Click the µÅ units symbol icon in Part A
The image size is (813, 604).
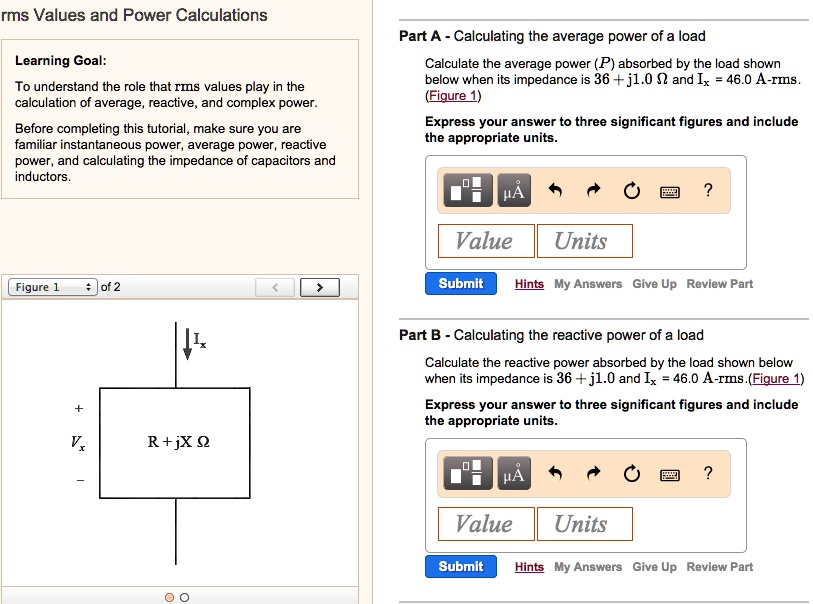point(511,190)
